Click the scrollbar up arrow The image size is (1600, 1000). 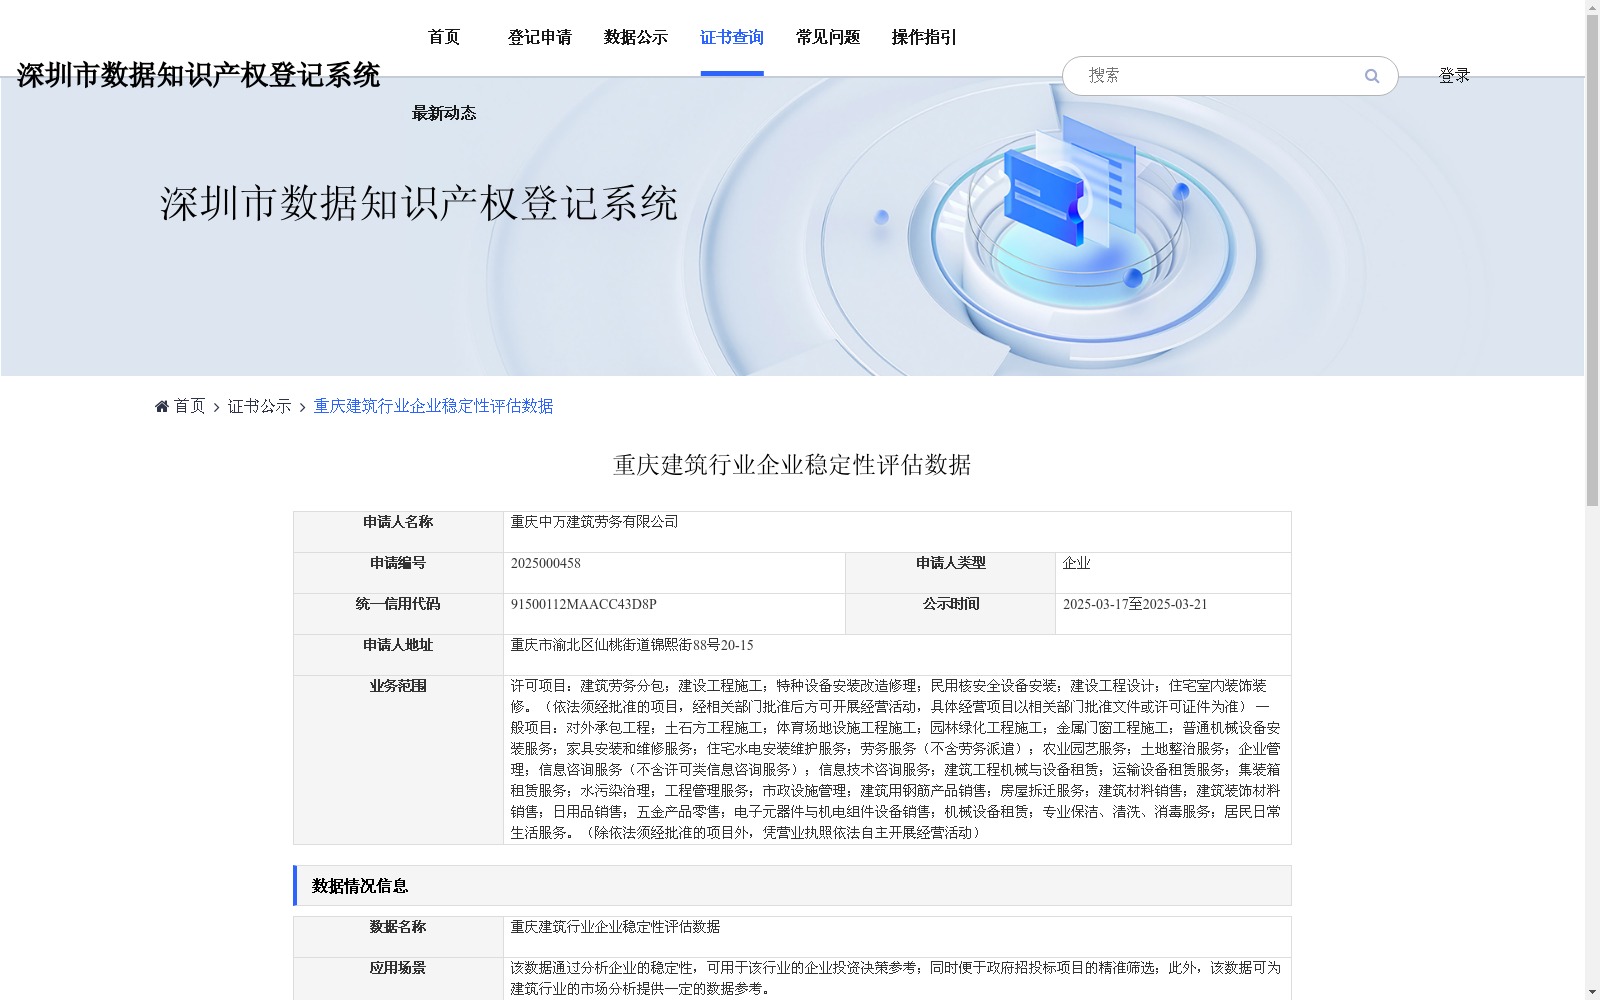[x=1592, y=7]
